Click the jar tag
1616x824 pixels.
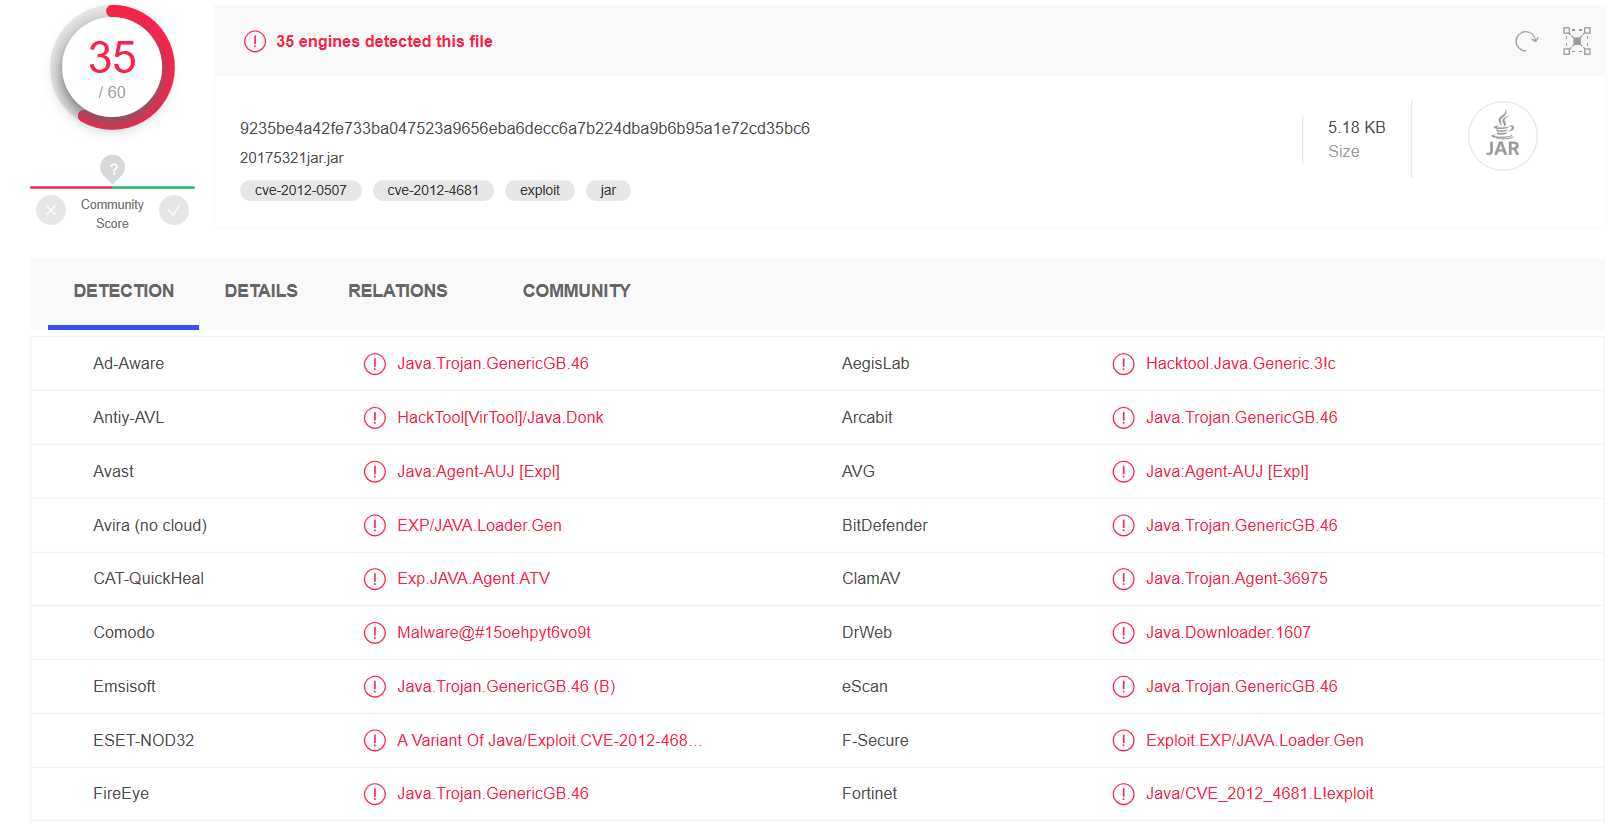608,190
